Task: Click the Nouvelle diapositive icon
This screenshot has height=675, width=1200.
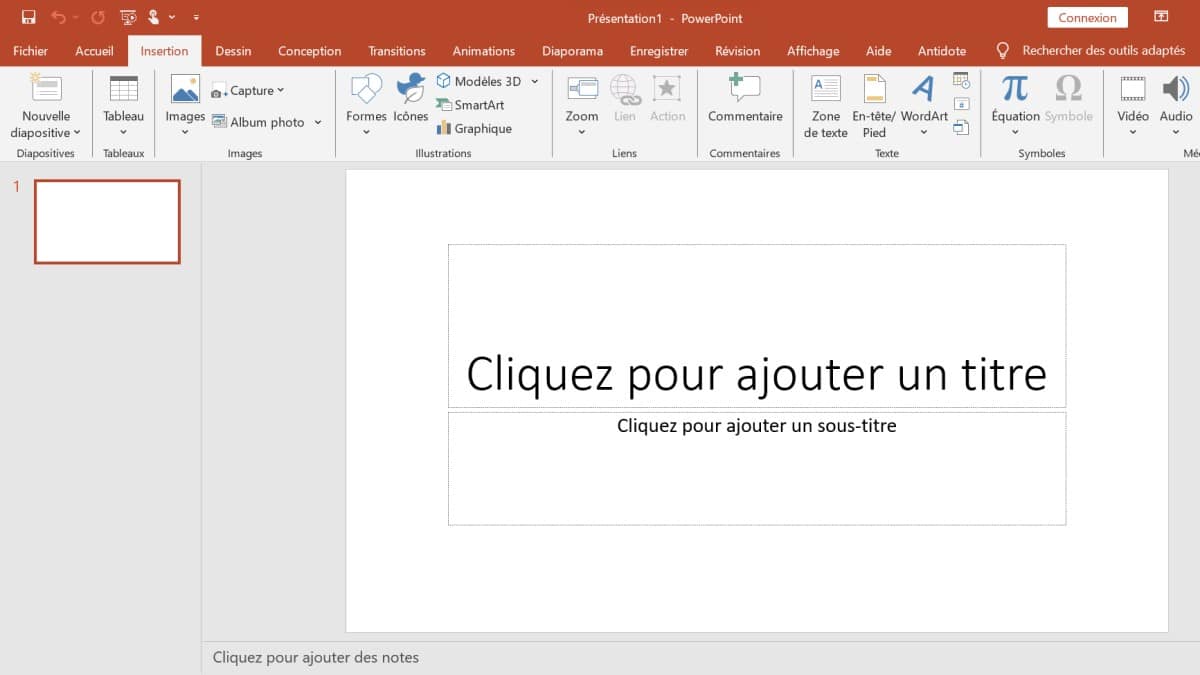Action: click(x=46, y=90)
